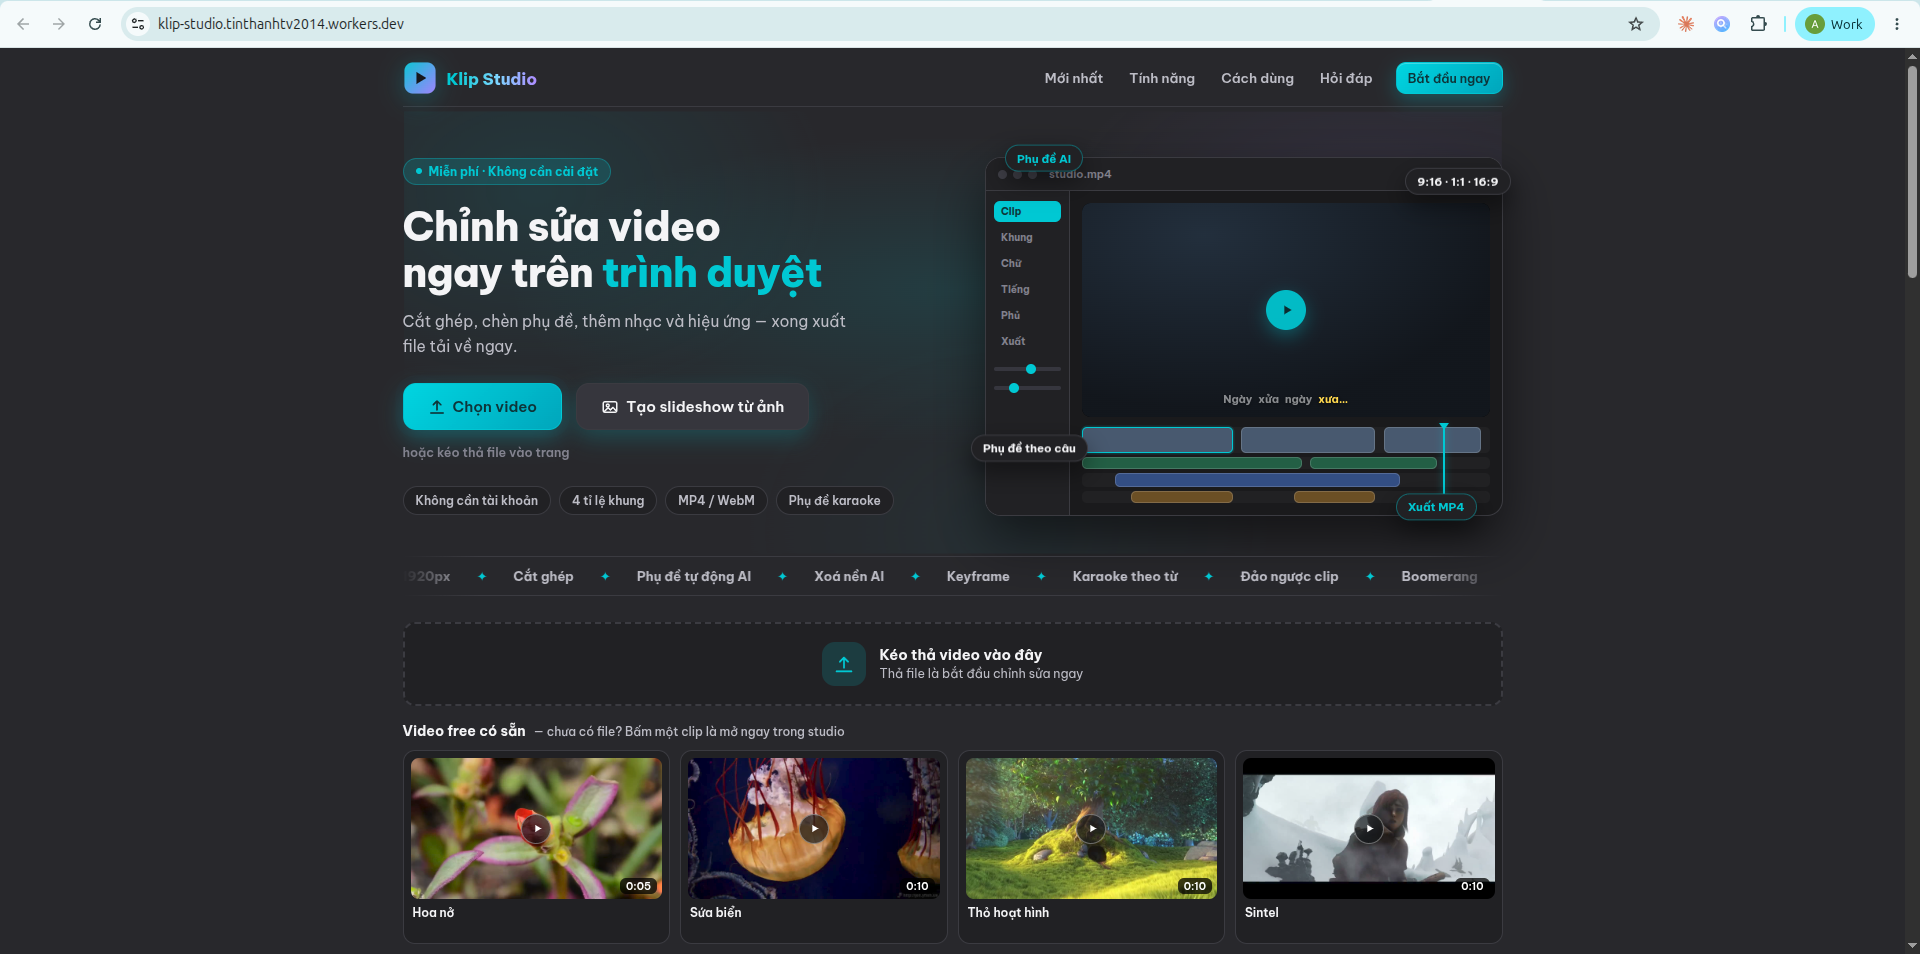Click the 9:16 · 1:1 · 16:9 ratio badge
Viewport: 1920px width, 954px height.
tap(1458, 182)
